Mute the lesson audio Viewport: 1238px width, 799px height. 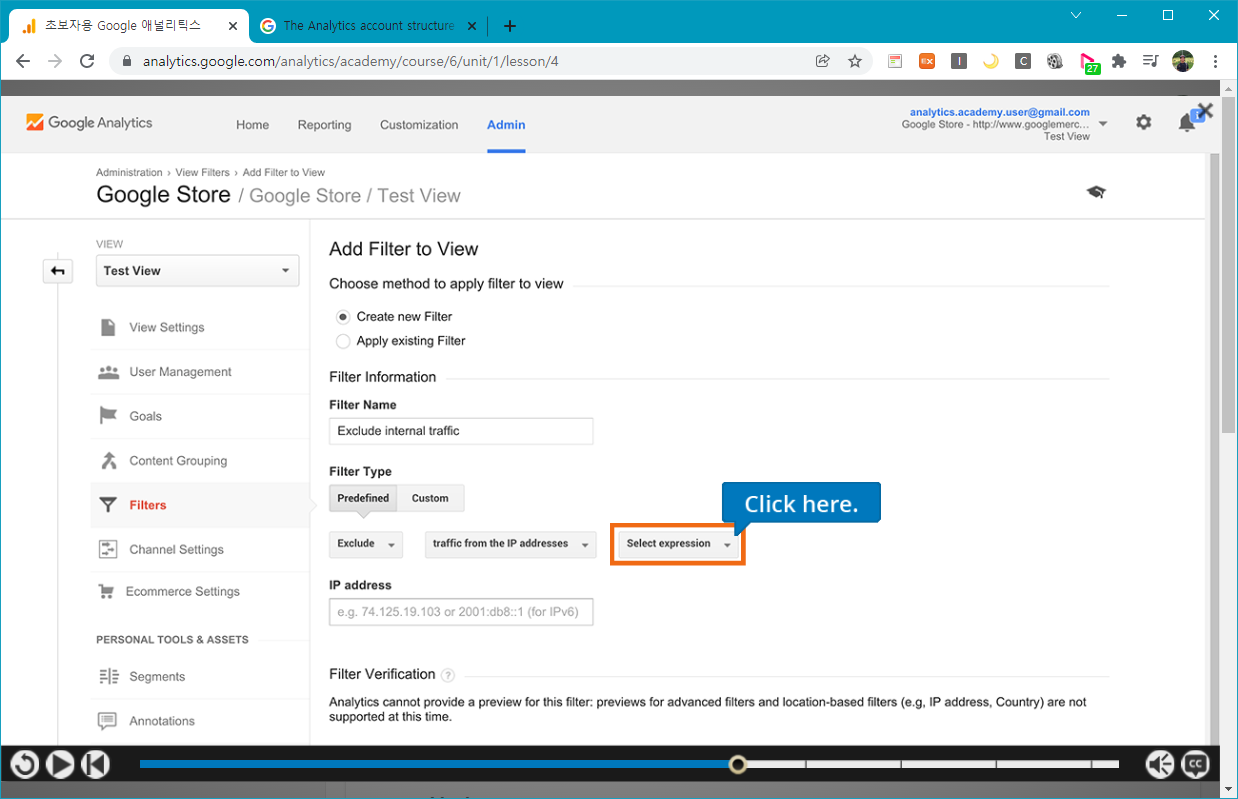tap(1160, 765)
